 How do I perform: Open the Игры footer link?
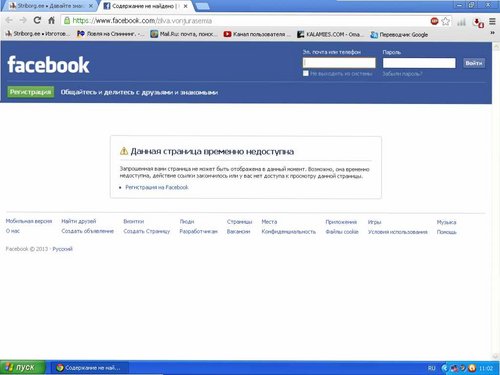click(374, 222)
